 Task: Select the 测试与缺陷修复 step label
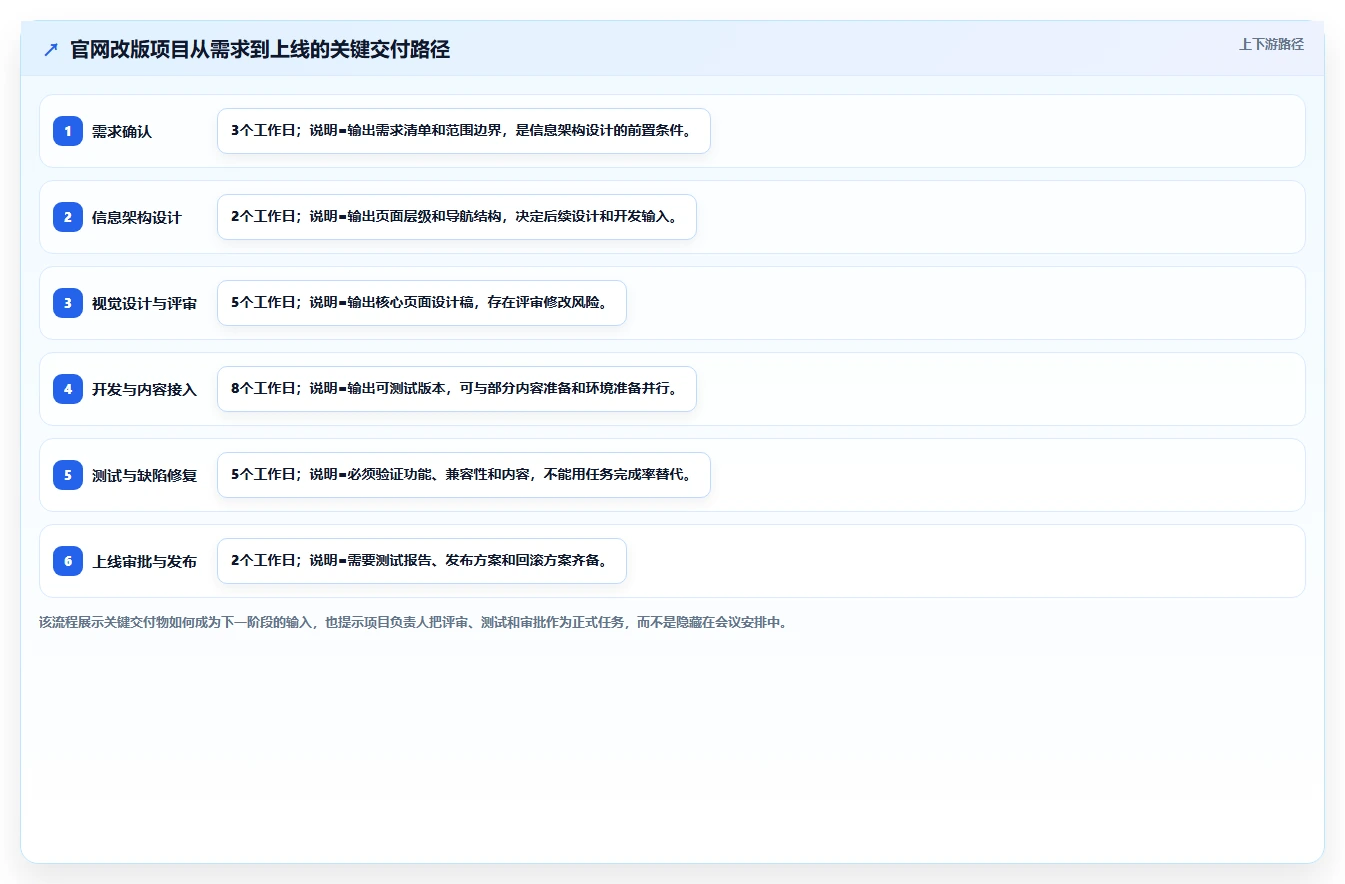(x=145, y=475)
